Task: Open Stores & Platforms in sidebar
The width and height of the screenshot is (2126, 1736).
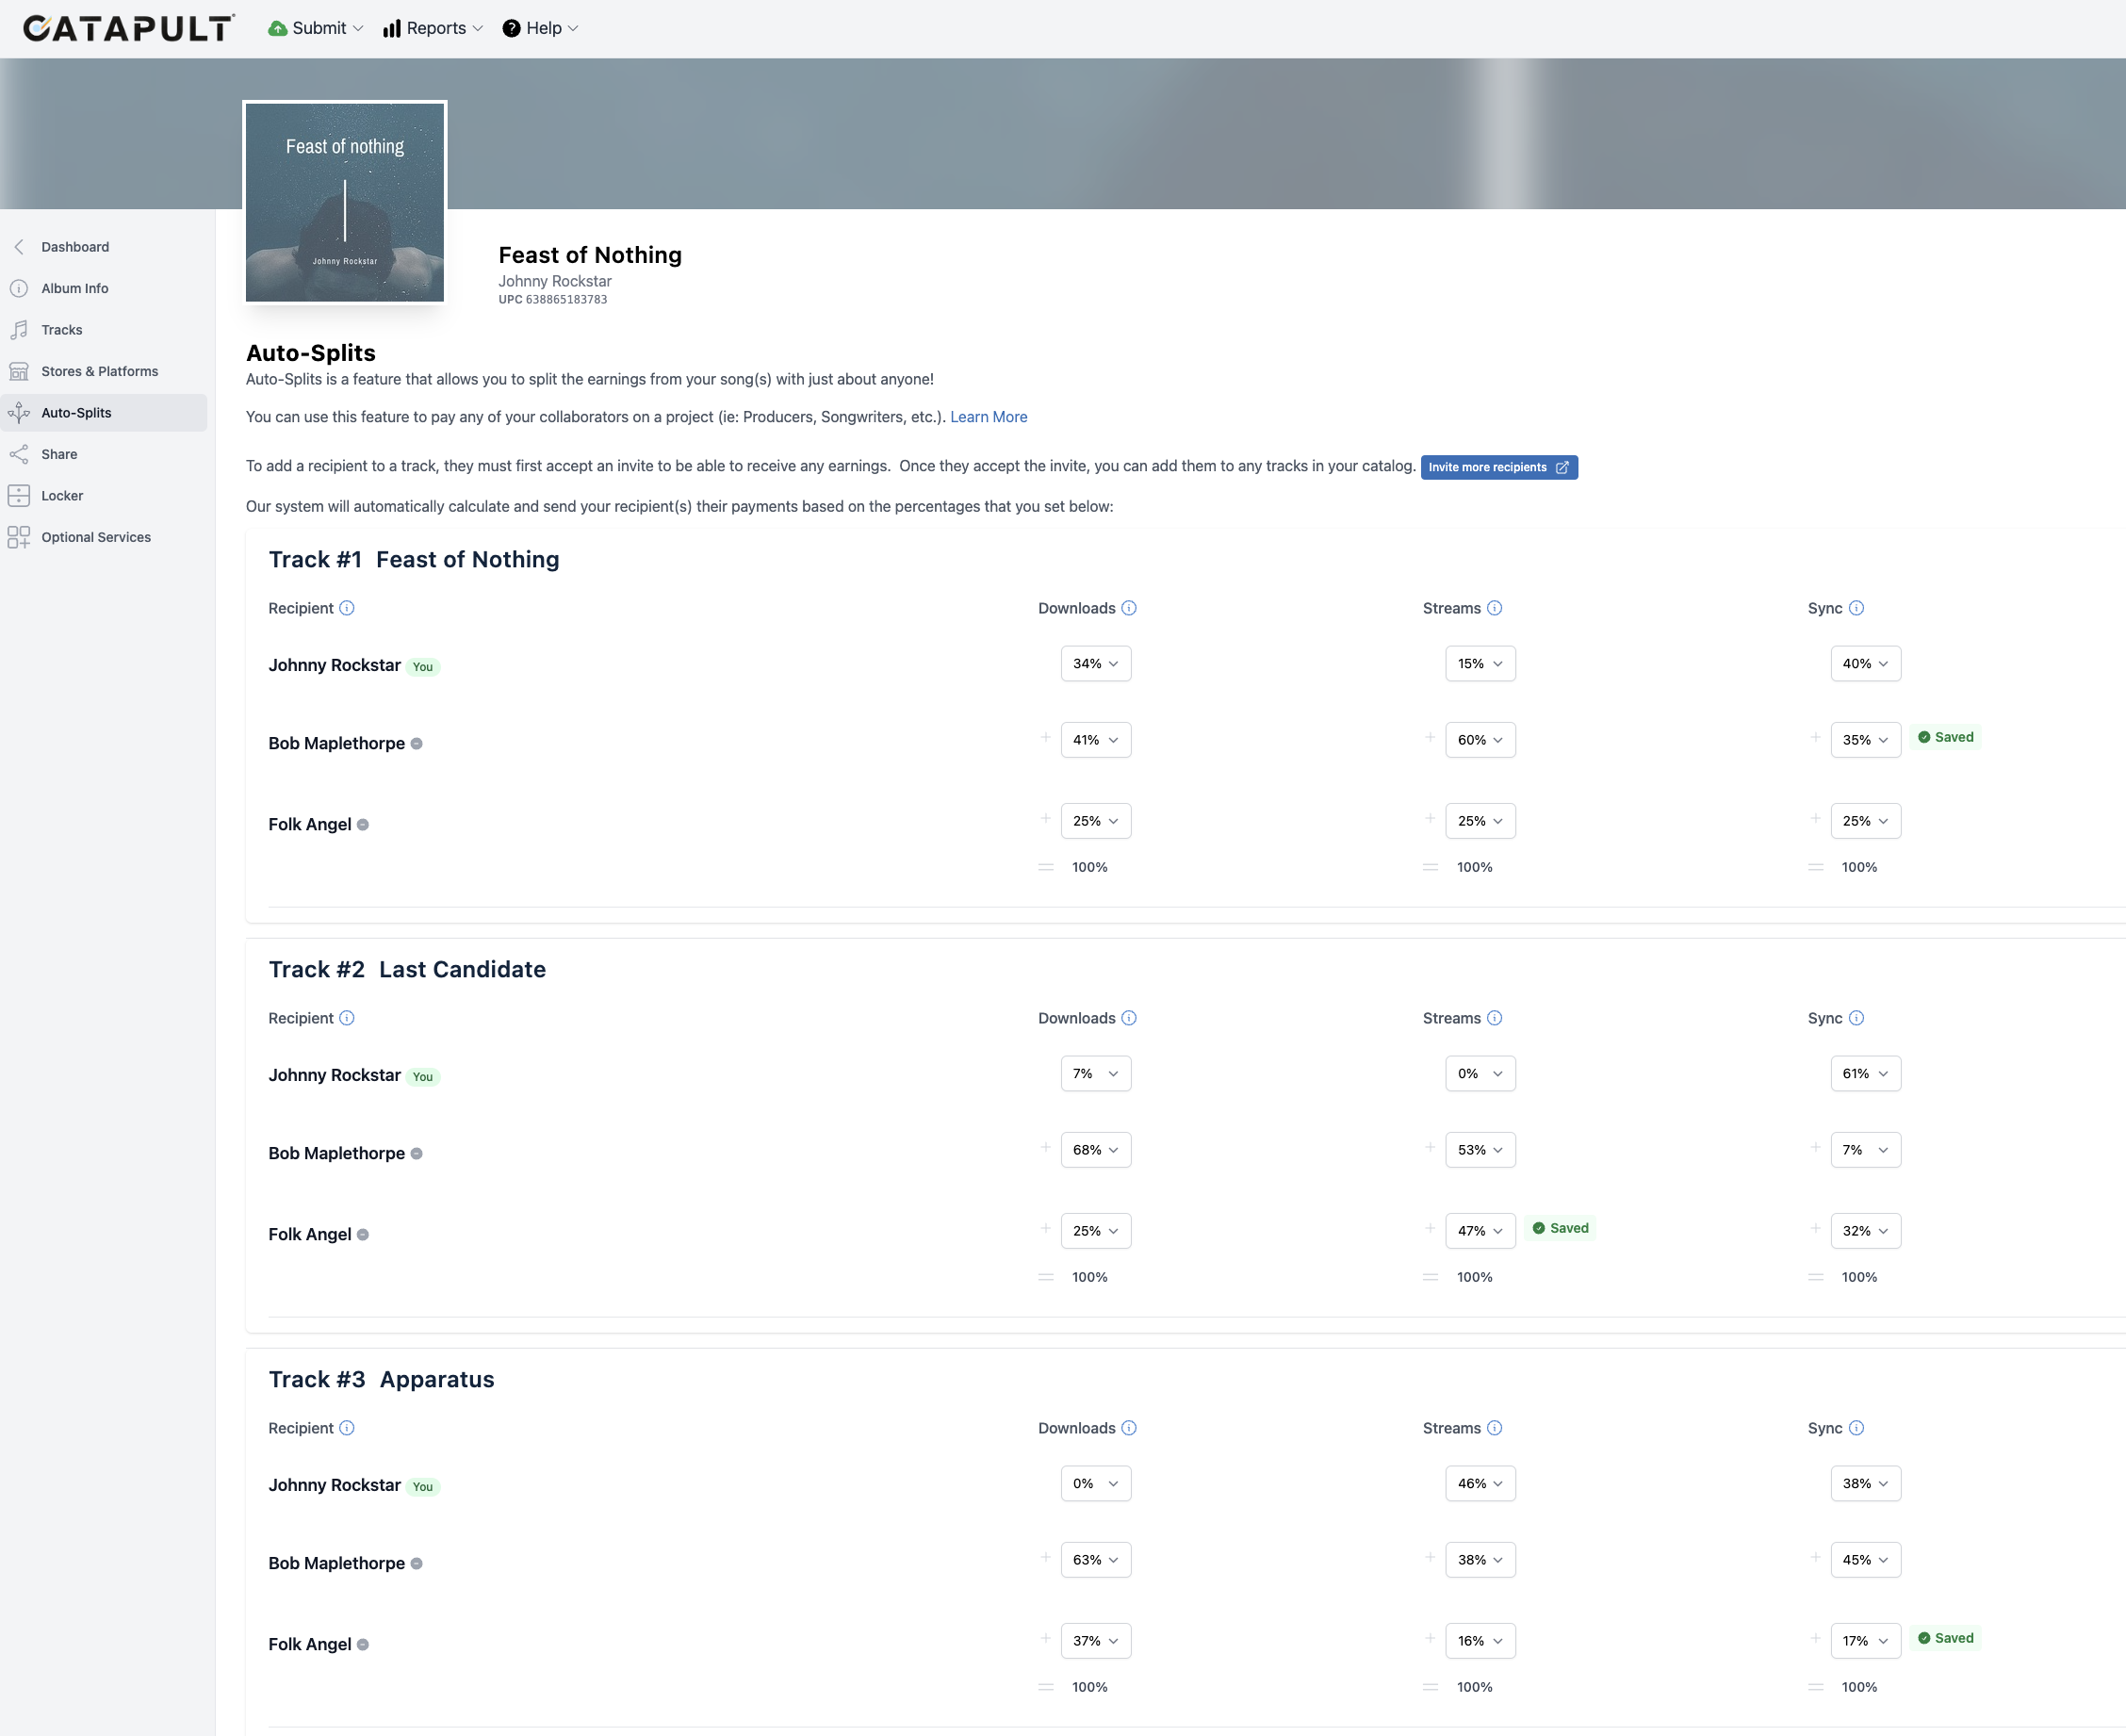Action: coord(104,371)
